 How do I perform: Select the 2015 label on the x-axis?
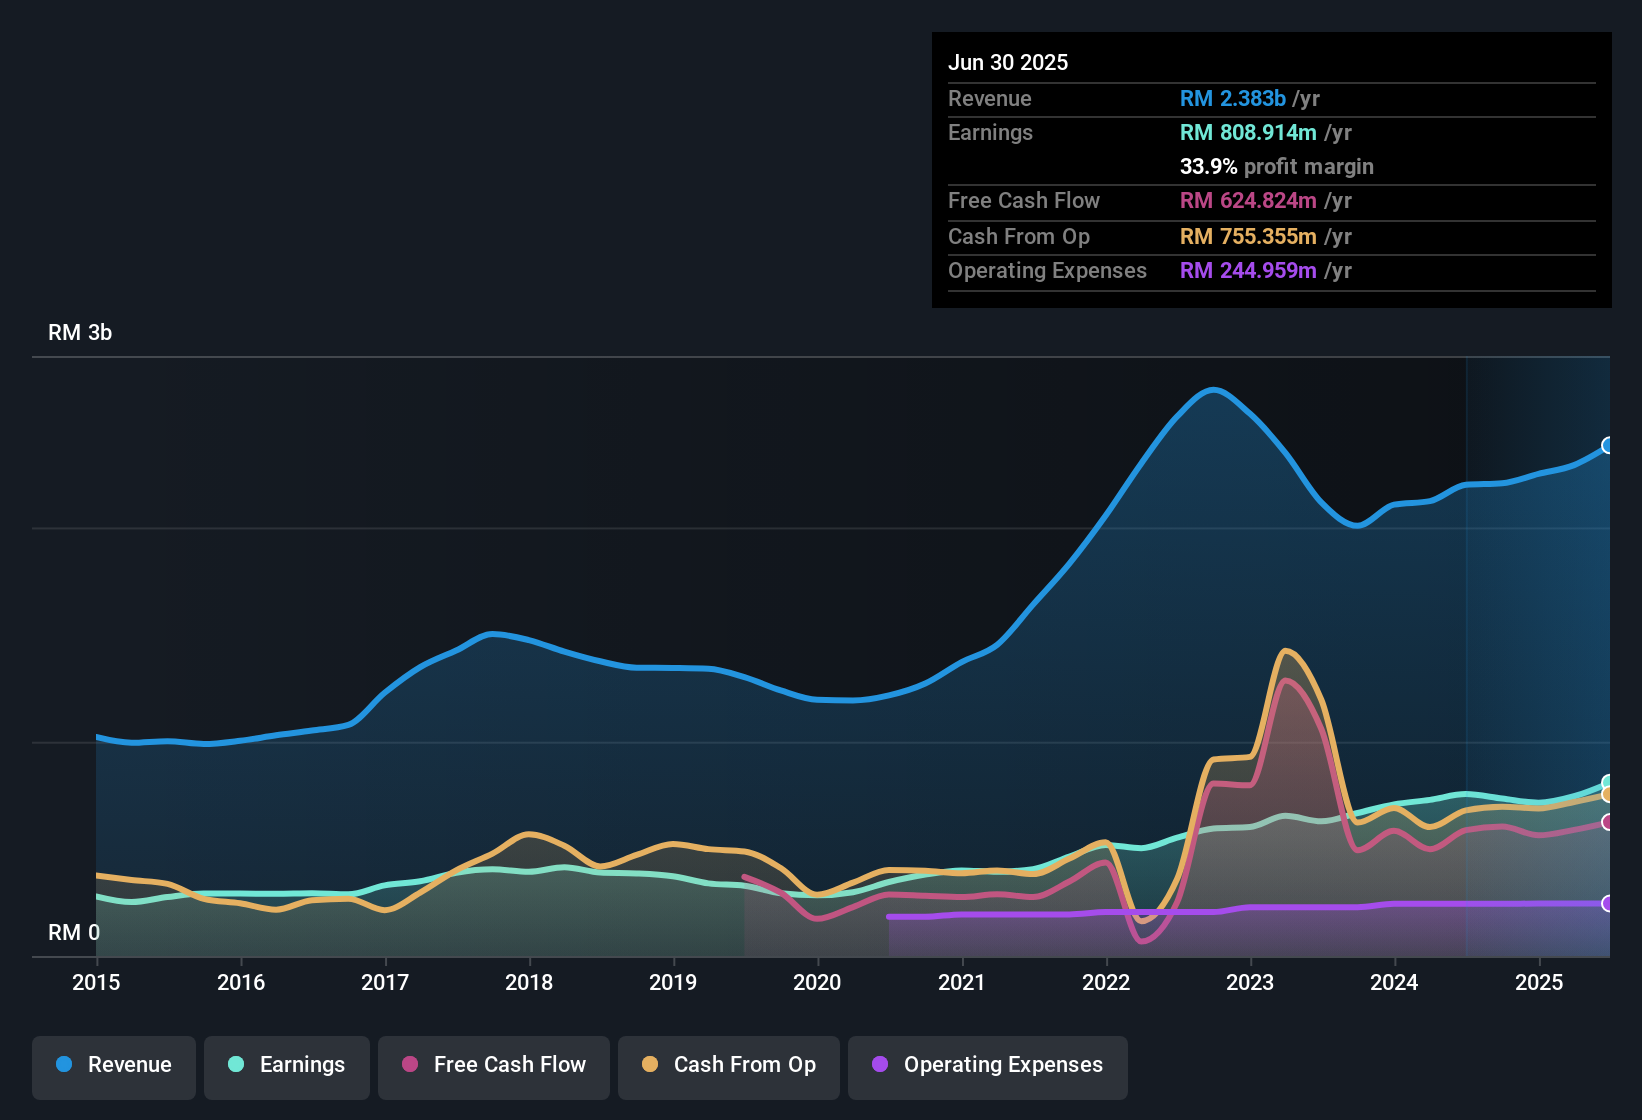(96, 983)
